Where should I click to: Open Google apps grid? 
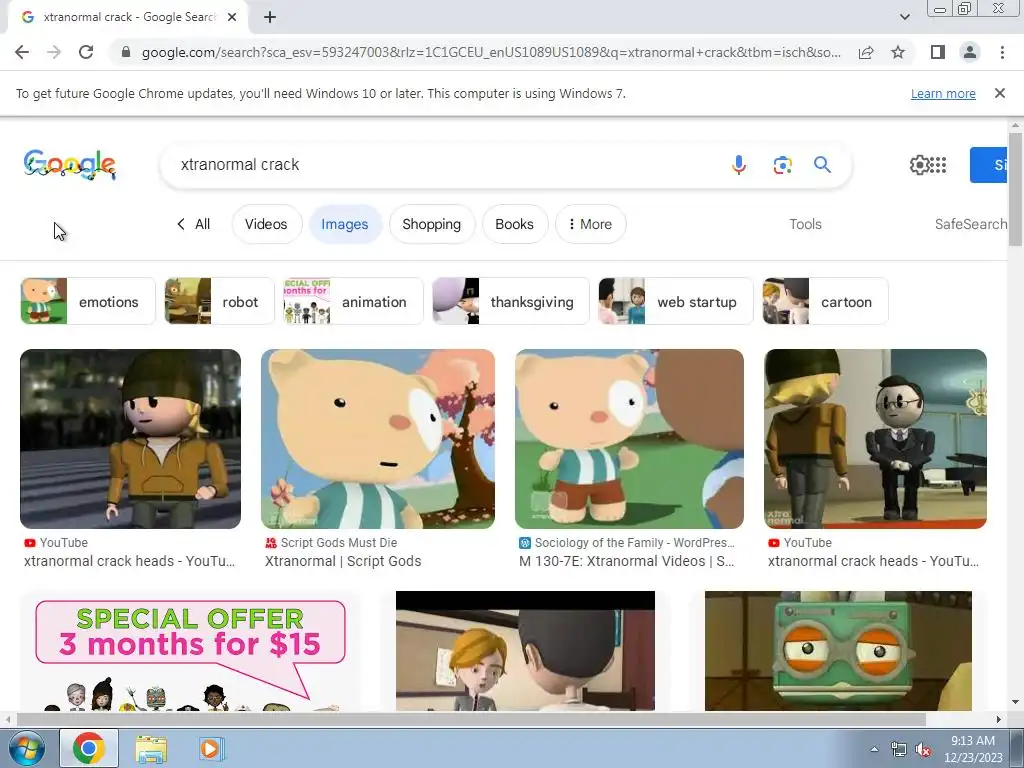tap(938, 165)
